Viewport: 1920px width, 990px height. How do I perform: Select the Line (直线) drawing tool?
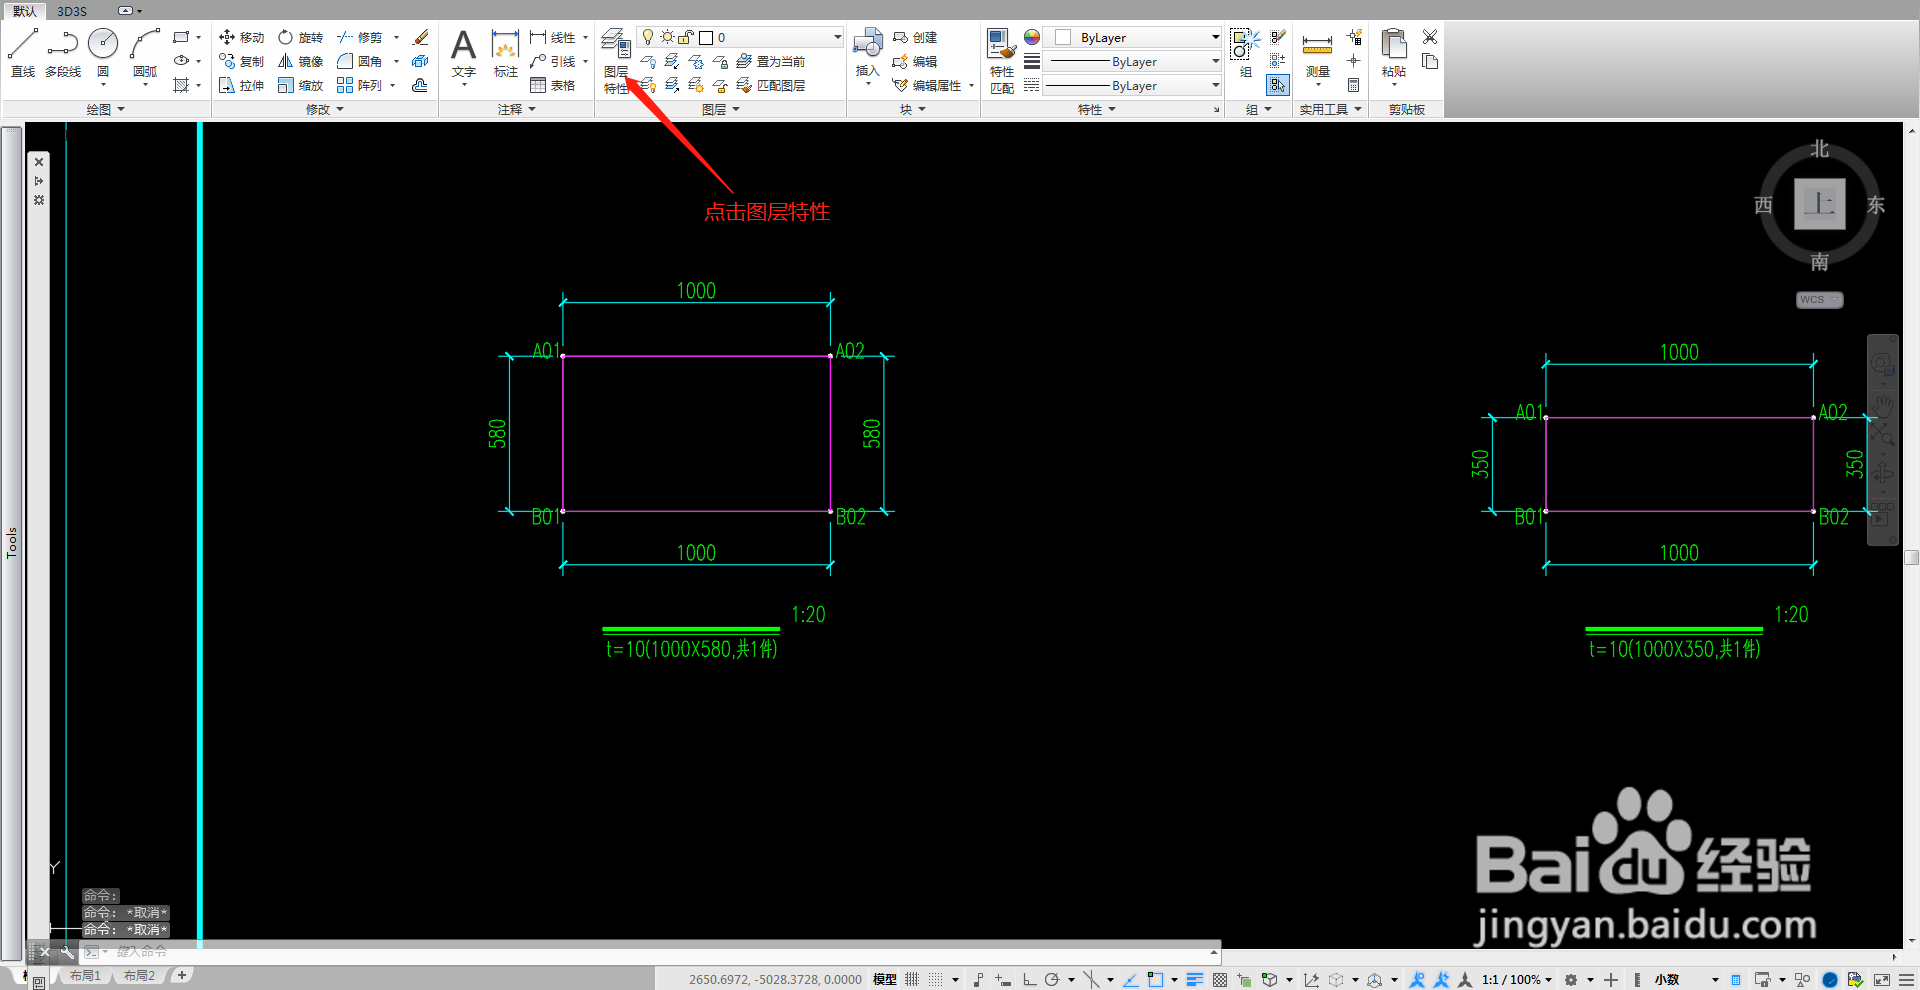point(23,52)
